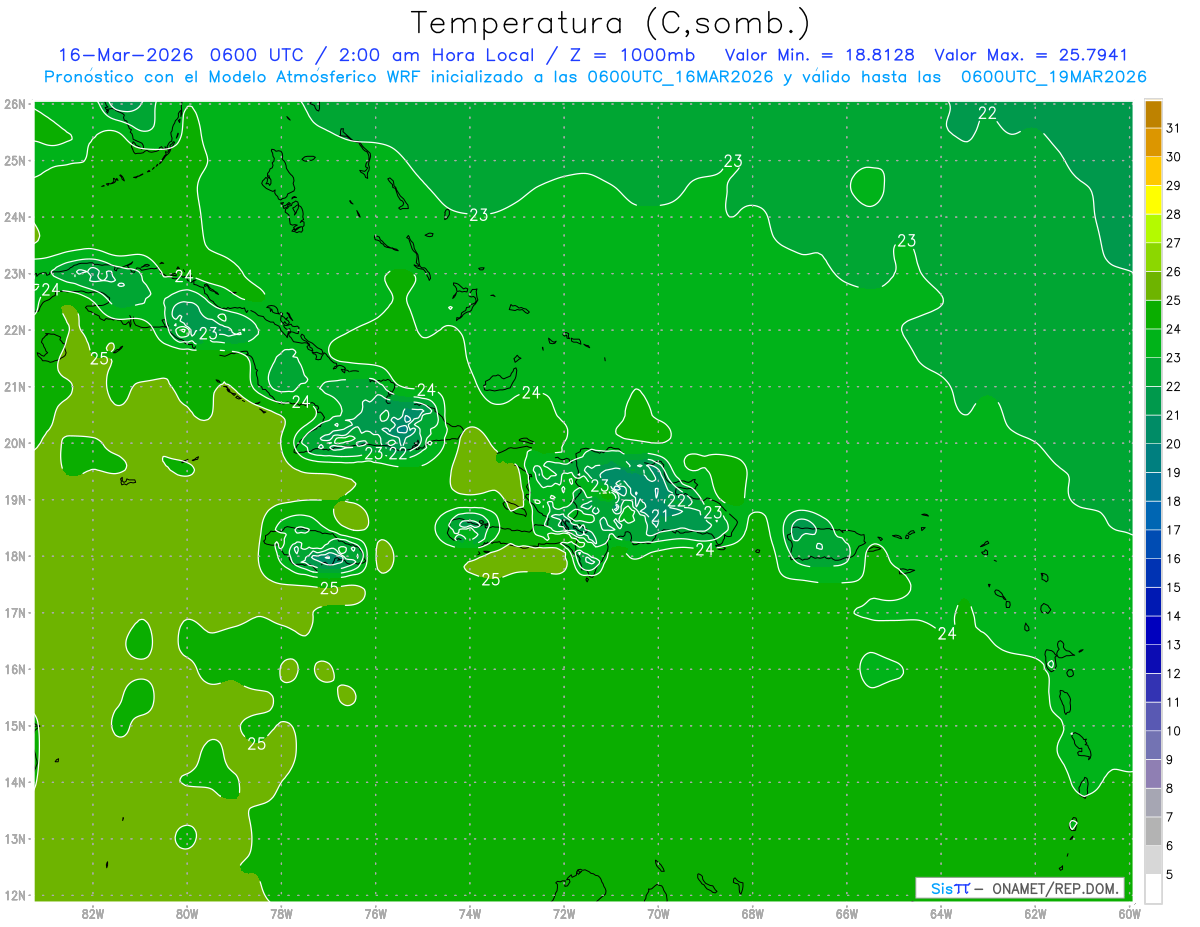Click the Valor Min. = 18.8128 text

(820, 55)
